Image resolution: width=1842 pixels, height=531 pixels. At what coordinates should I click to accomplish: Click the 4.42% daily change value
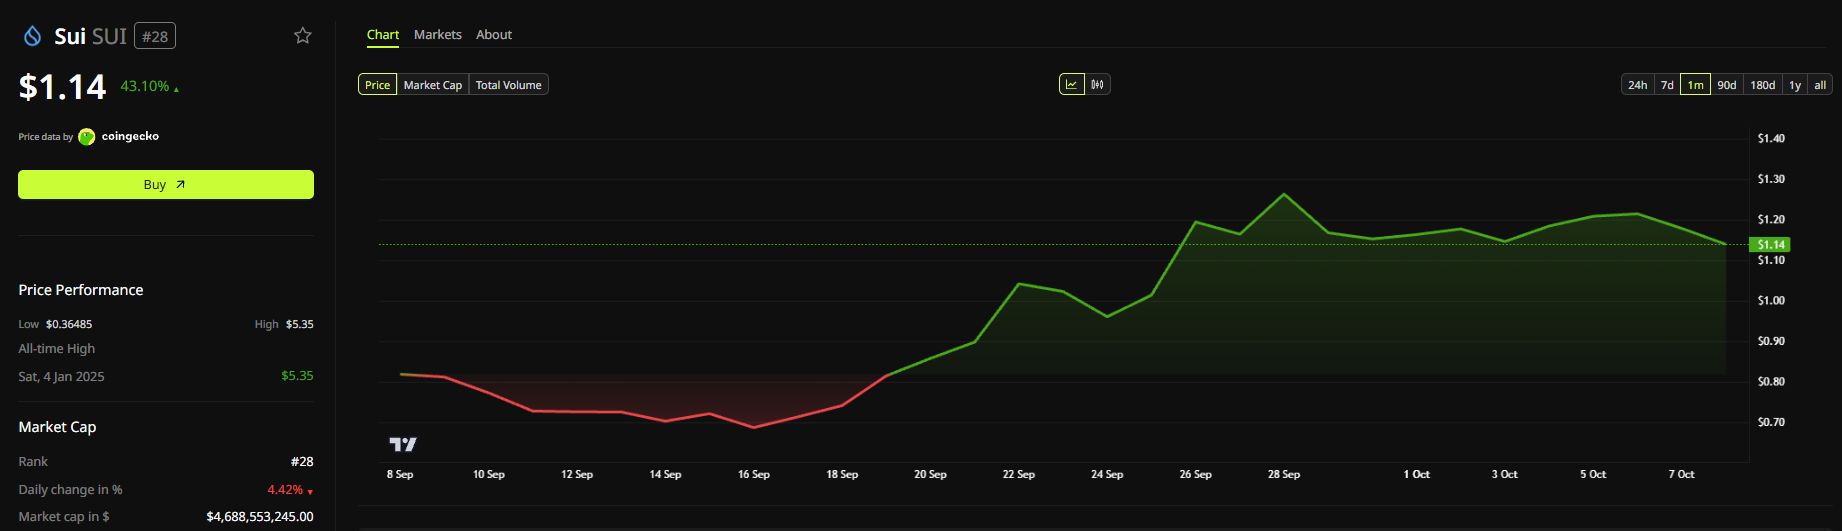click(285, 490)
